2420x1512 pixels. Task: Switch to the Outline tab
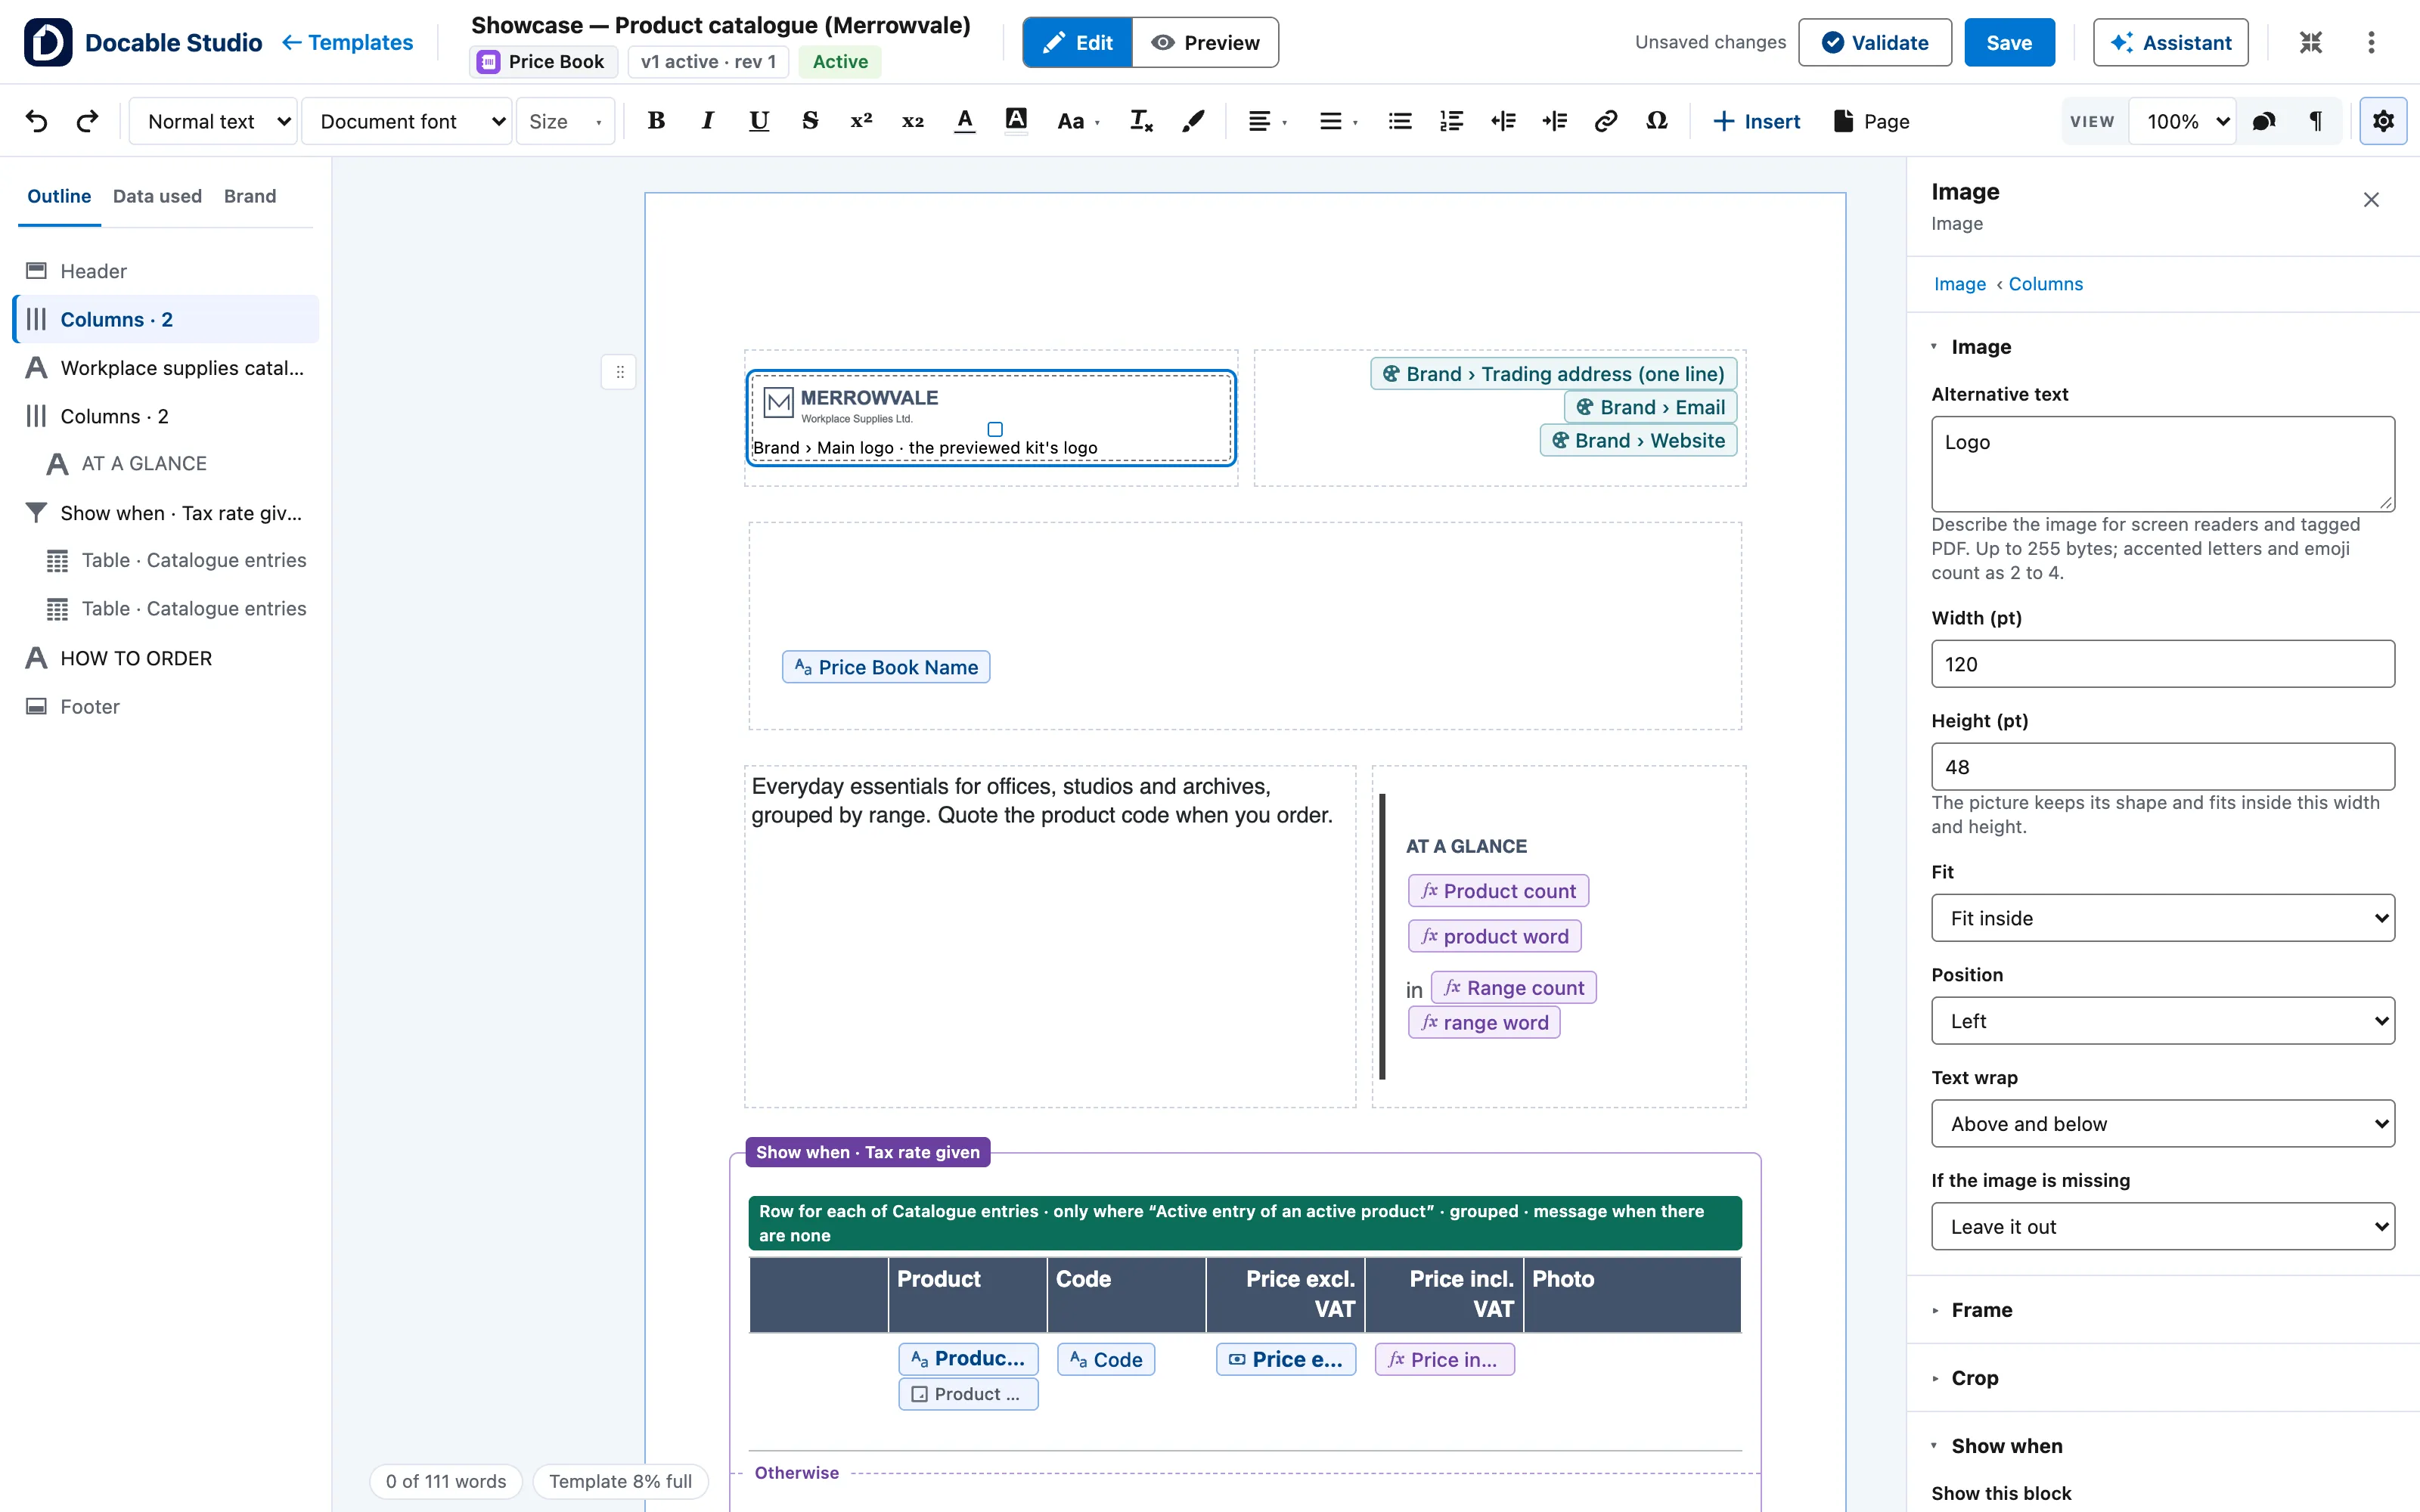point(59,196)
